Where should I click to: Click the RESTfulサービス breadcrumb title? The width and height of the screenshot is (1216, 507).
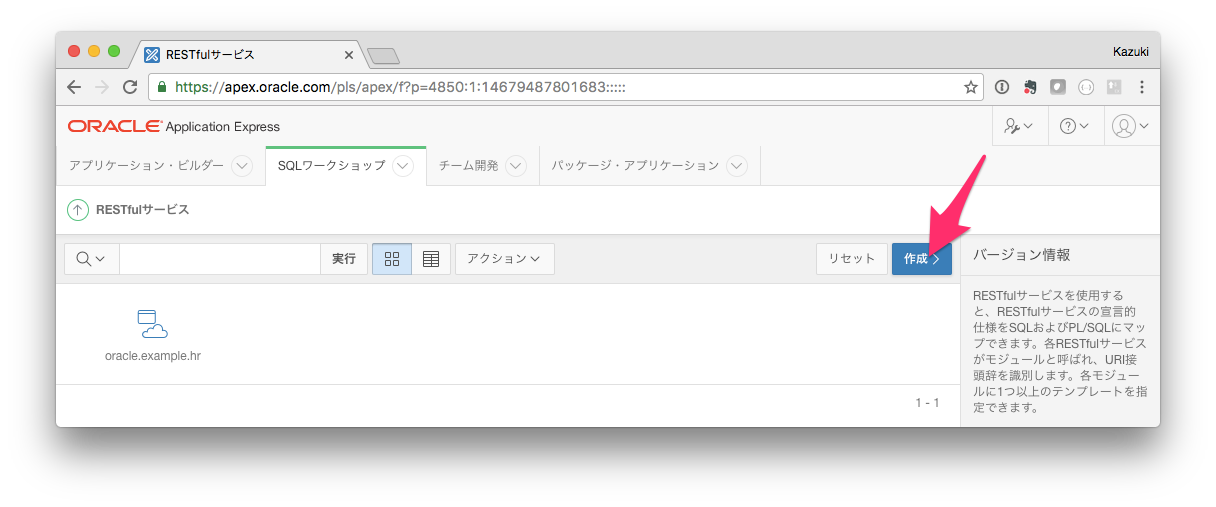pyautogui.click(x=142, y=210)
